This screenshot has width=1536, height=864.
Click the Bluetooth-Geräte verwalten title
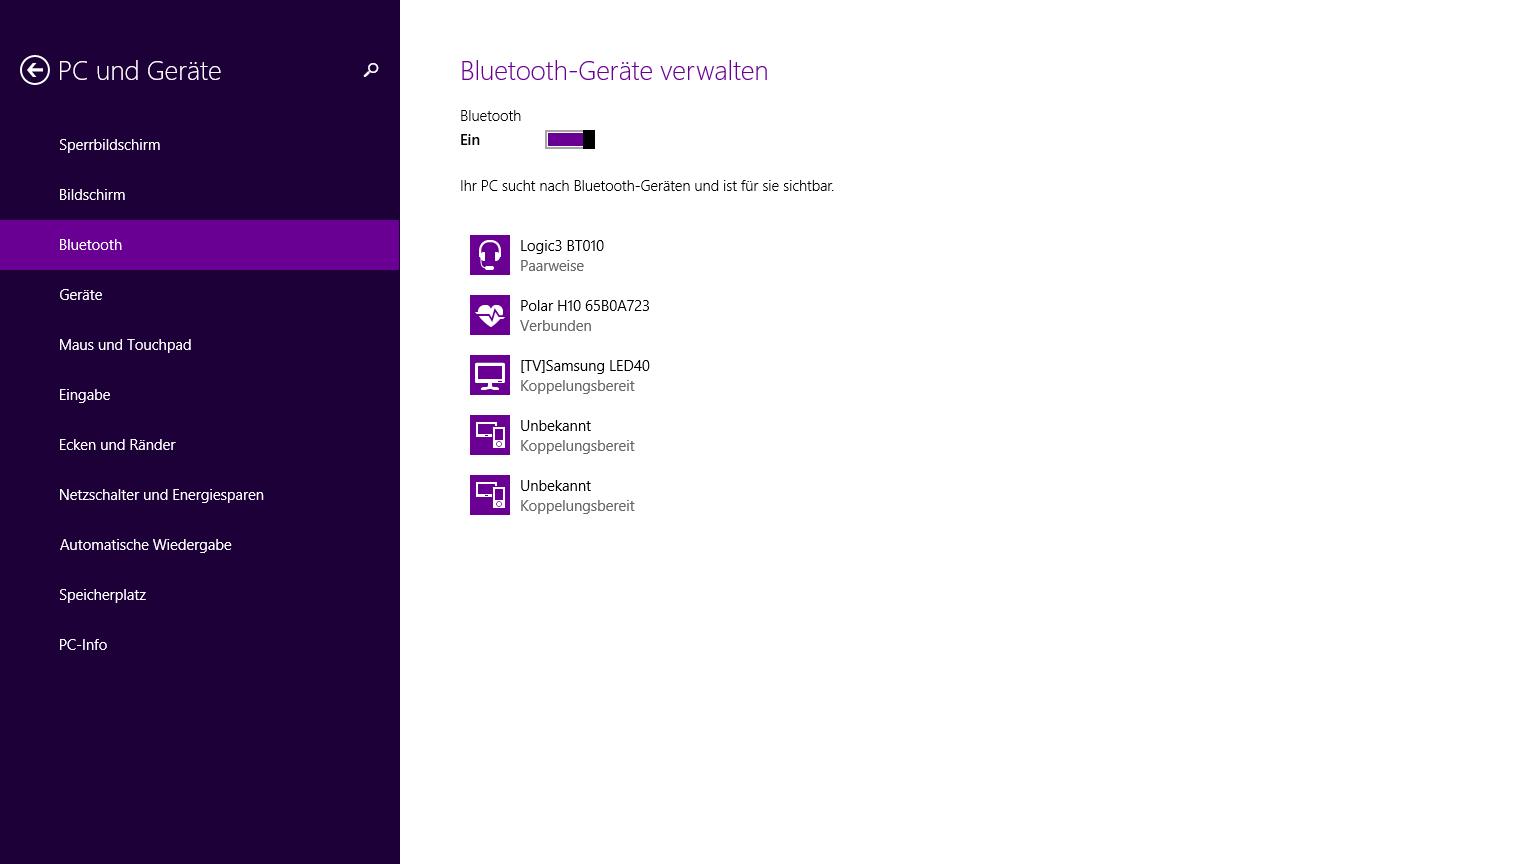coord(614,71)
